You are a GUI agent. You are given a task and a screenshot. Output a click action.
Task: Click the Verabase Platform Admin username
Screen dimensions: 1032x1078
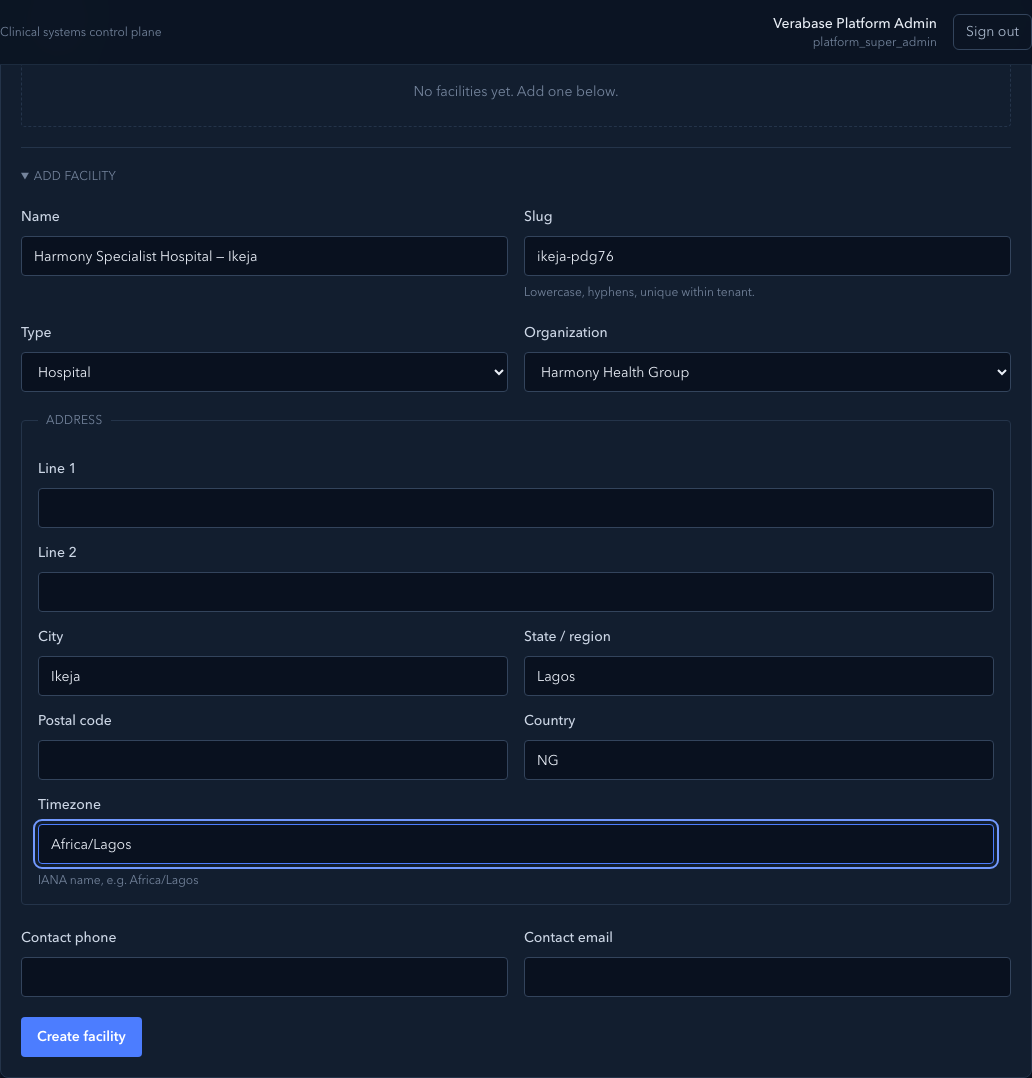point(855,23)
